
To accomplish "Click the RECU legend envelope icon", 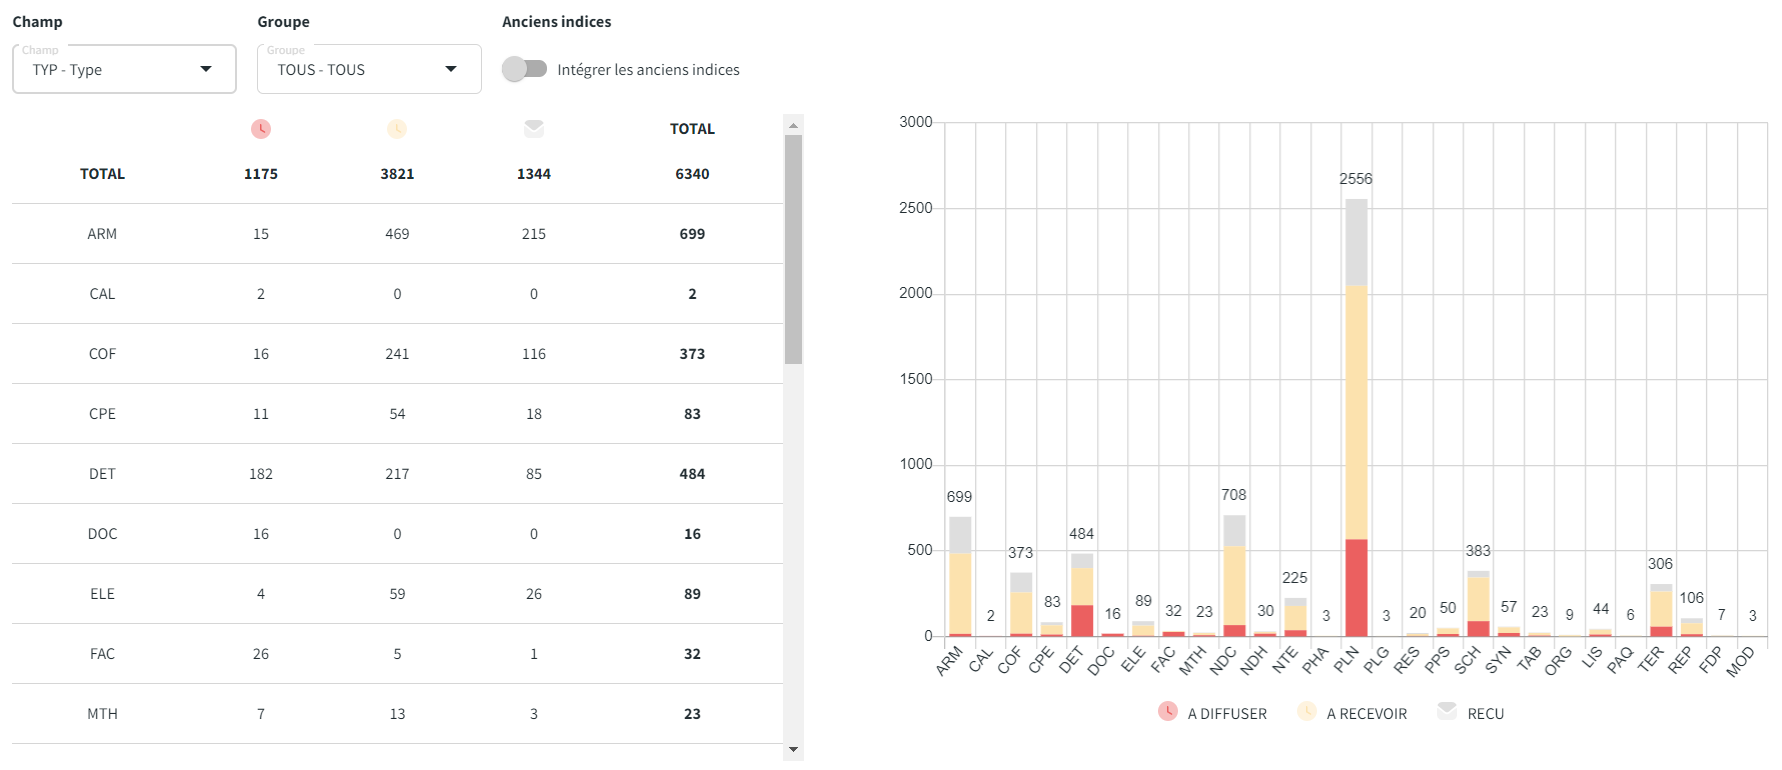I will (x=1447, y=711).
